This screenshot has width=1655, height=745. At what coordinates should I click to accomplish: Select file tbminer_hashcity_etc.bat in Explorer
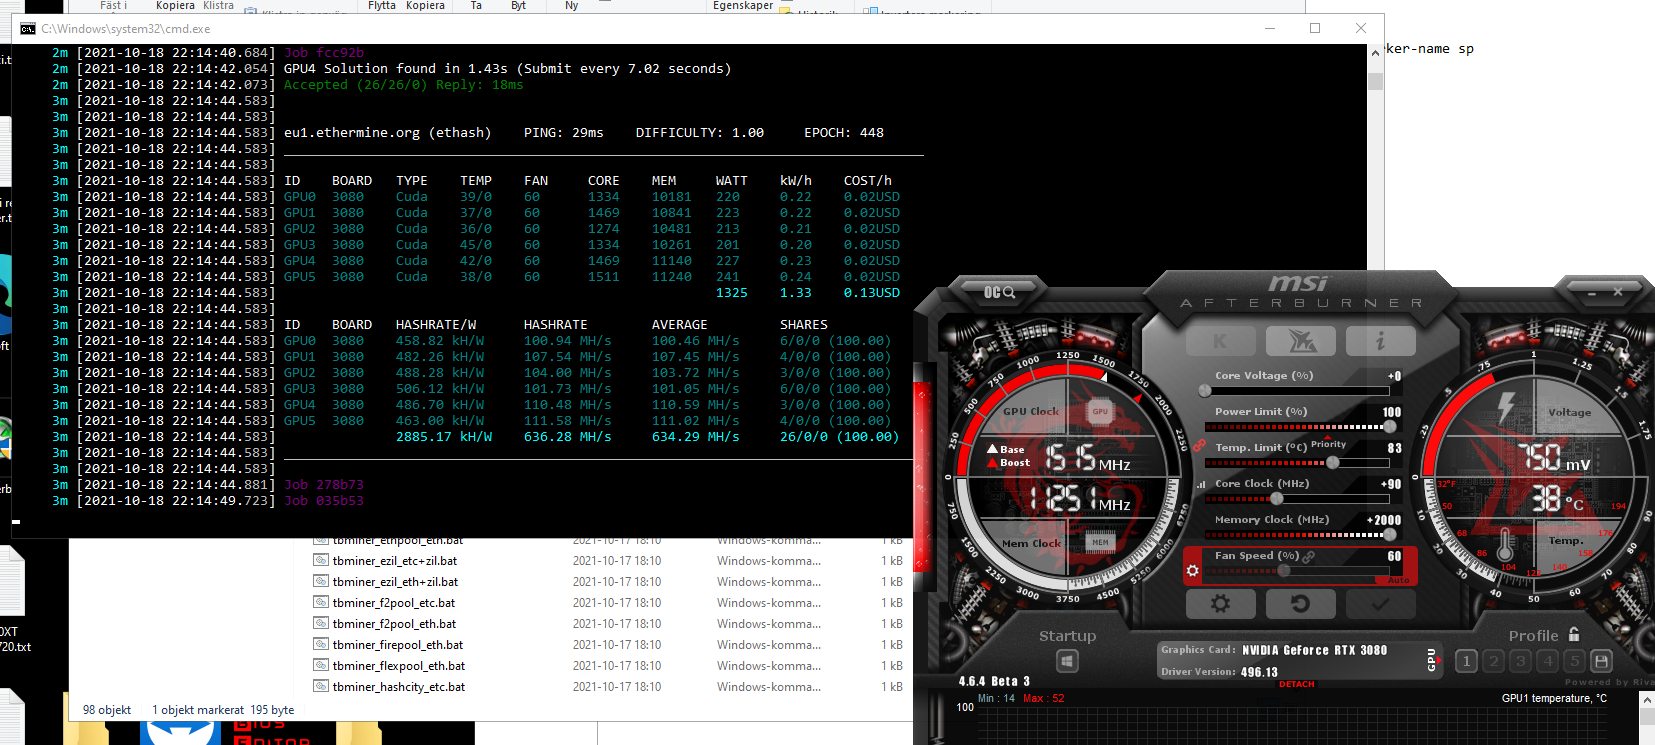click(399, 687)
